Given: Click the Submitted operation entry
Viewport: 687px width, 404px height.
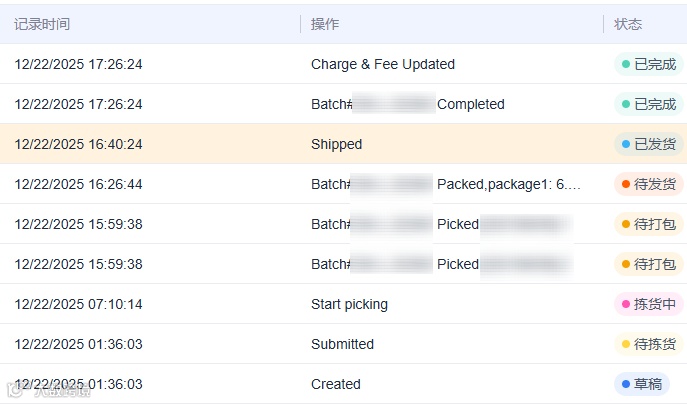Looking at the screenshot, I should [x=342, y=344].
